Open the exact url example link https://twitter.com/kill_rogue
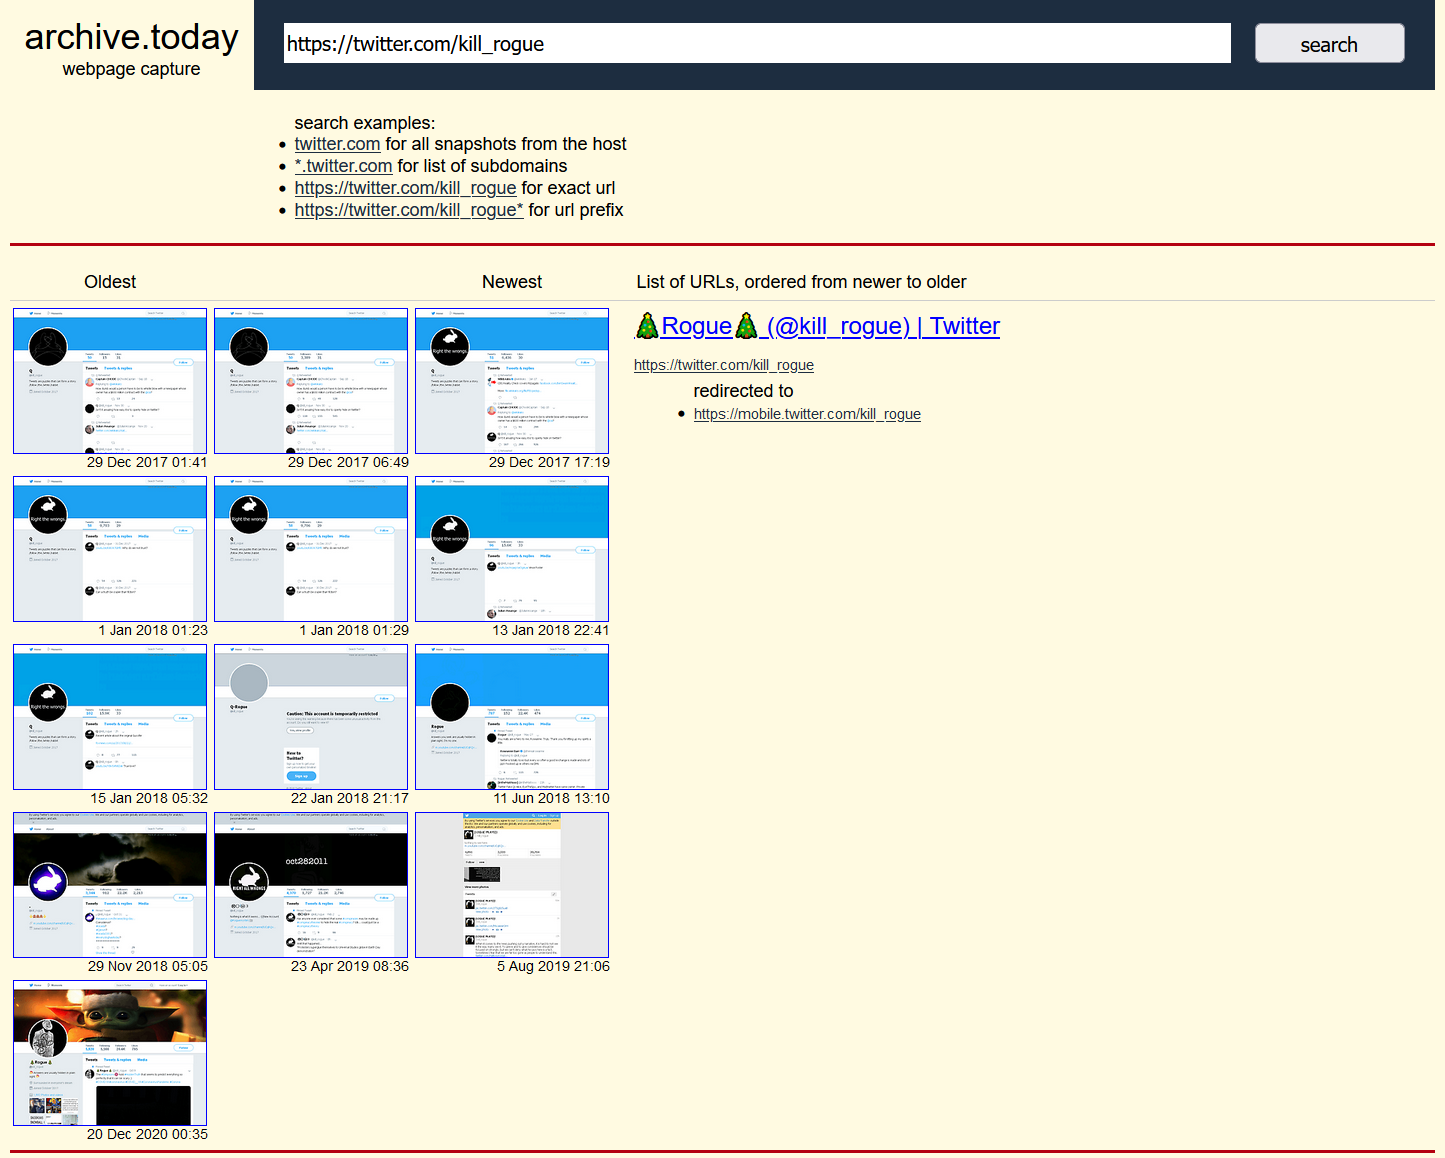The image size is (1445, 1158). [405, 188]
